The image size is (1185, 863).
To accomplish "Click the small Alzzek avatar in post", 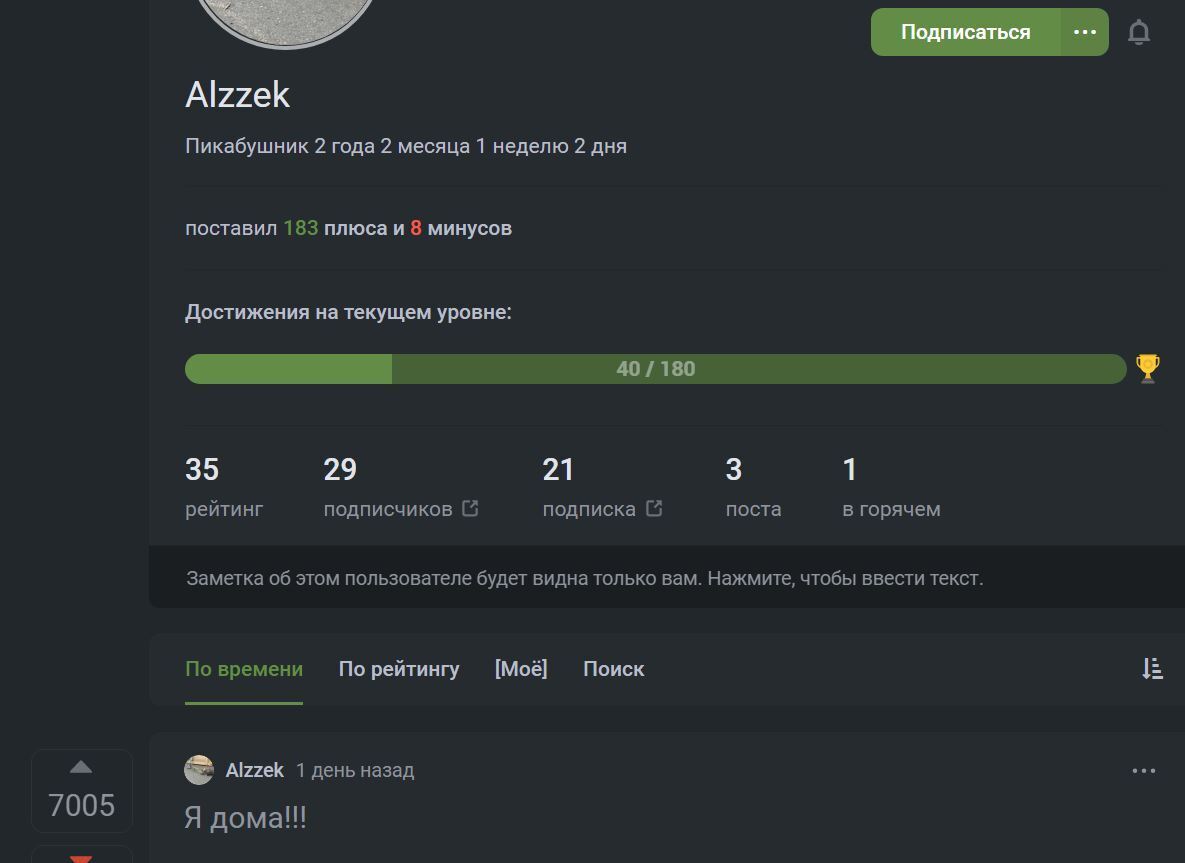I will [199, 770].
